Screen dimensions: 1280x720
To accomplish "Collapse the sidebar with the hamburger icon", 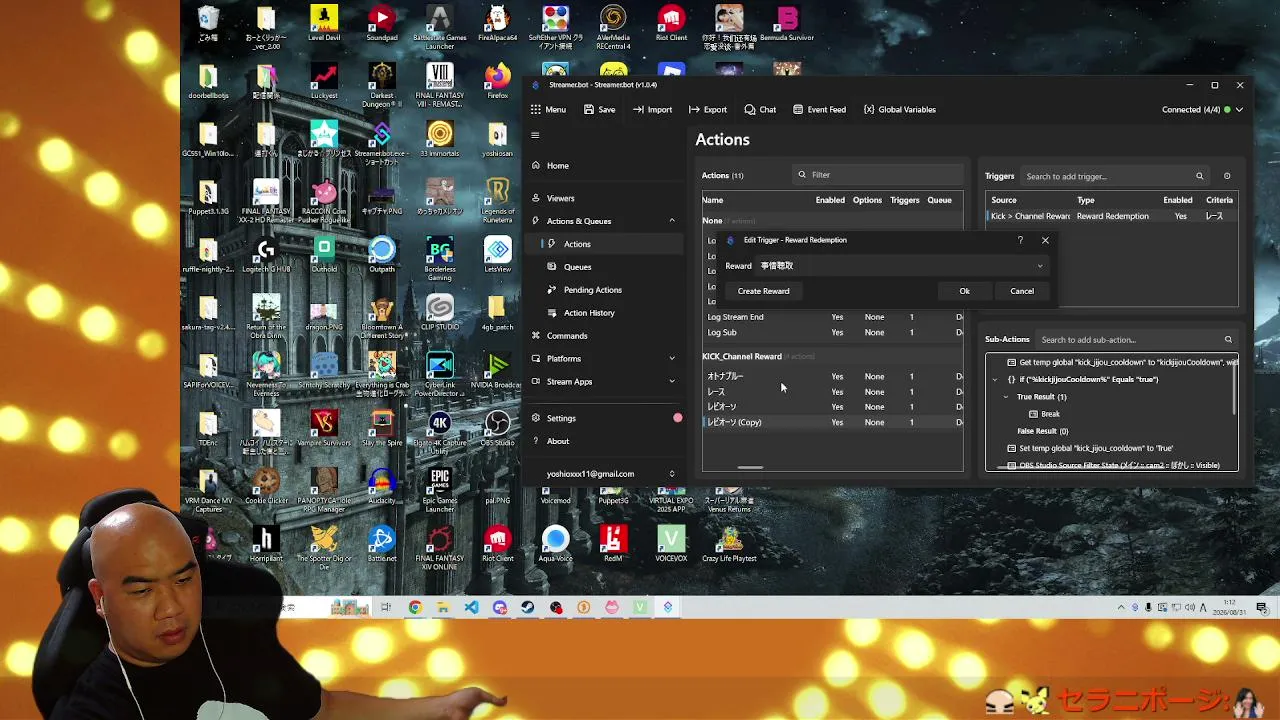I will tap(535, 135).
